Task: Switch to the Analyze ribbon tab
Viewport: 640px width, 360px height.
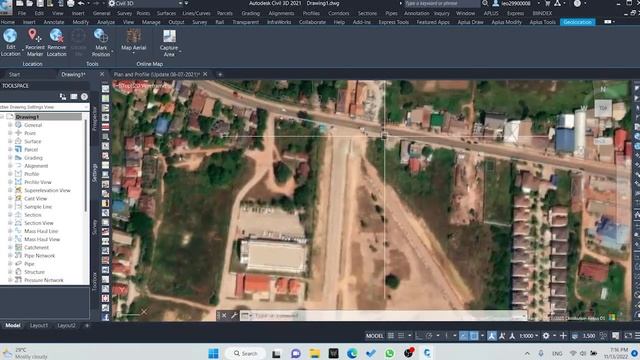Action: tap(106, 22)
